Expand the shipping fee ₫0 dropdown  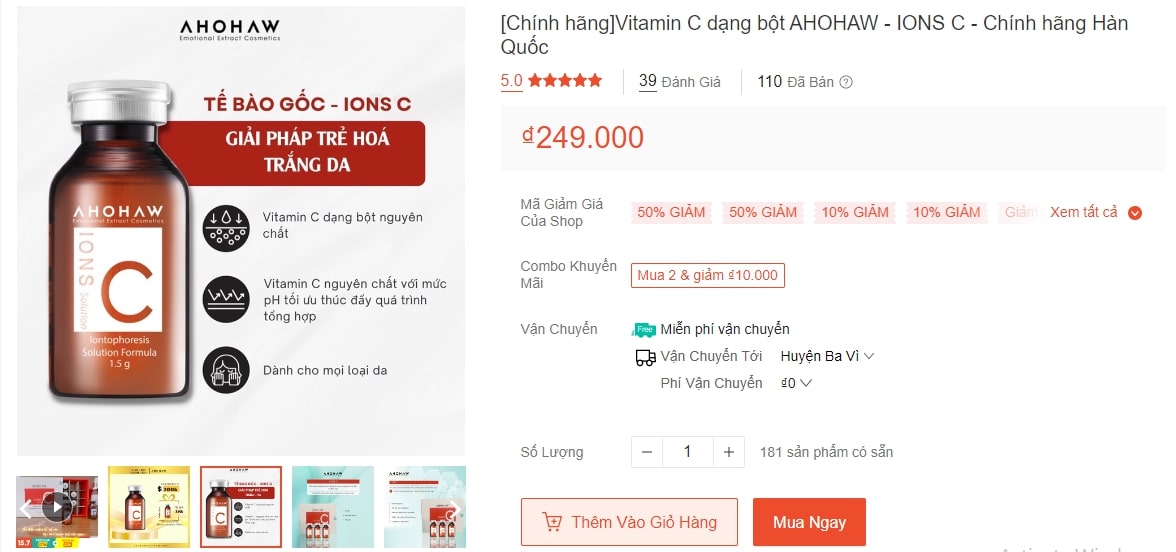(797, 383)
